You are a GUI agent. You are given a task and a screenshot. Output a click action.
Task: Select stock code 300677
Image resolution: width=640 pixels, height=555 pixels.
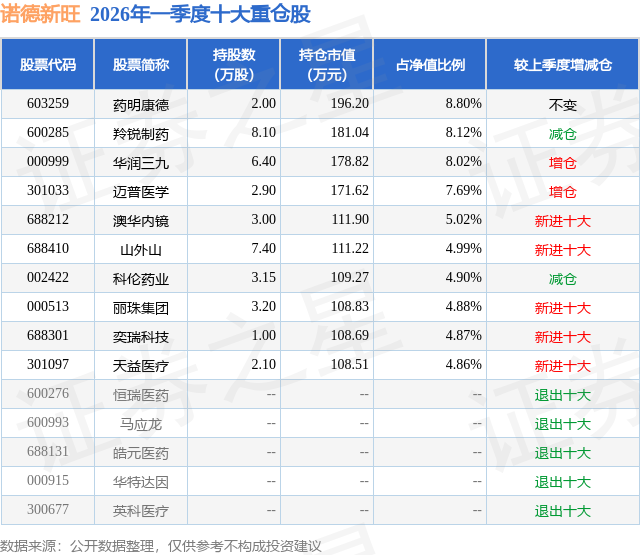(48, 509)
